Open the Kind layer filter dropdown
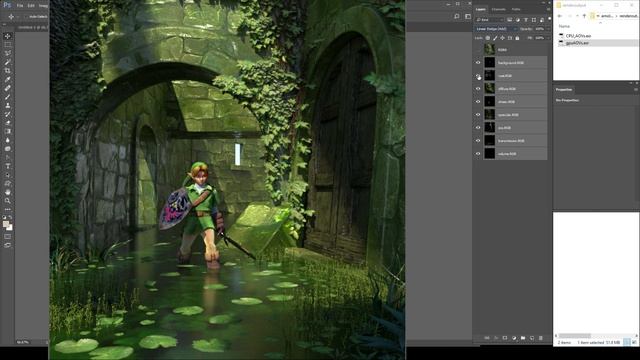The height and width of the screenshot is (360, 640). (490, 20)
